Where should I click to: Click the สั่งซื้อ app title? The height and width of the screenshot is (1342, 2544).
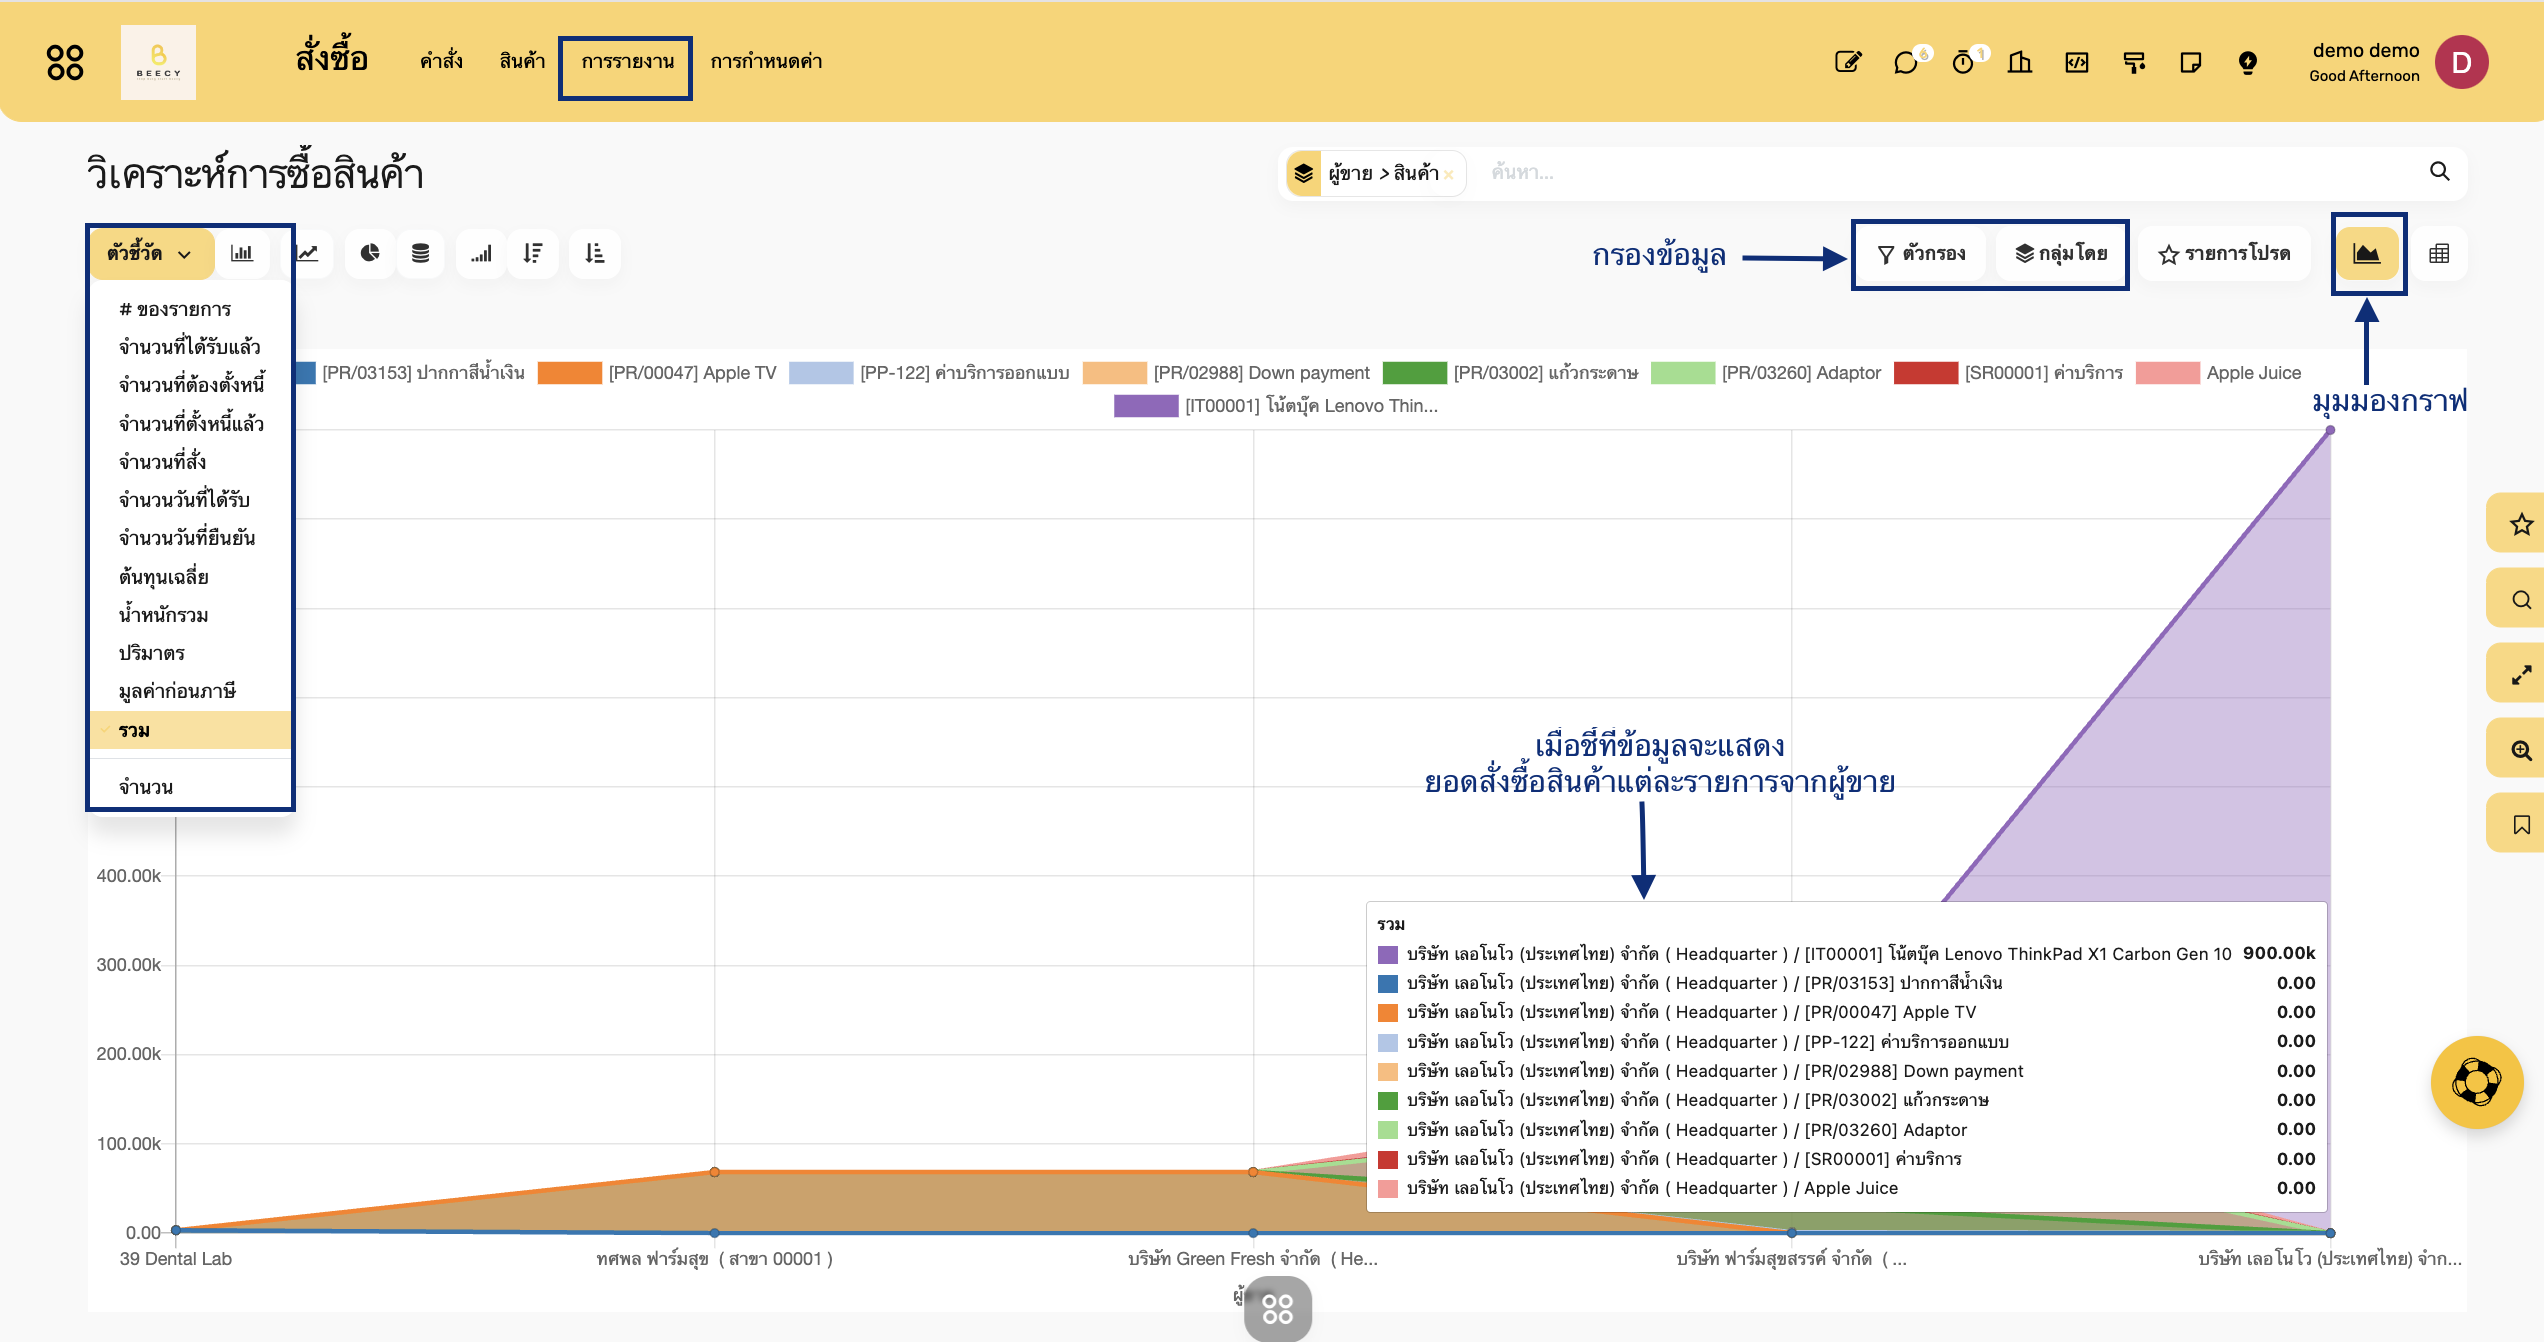[x=331, y=58]
